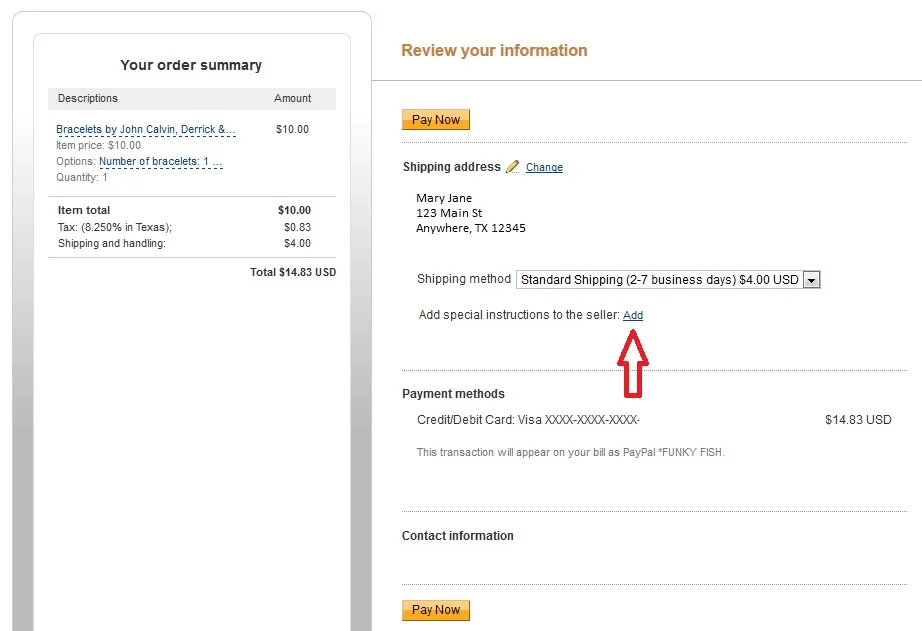This screenshot has height=631, width=922.
Task: Click the Contact information heading
Action: pyautogui.click(x=457, y=536)
